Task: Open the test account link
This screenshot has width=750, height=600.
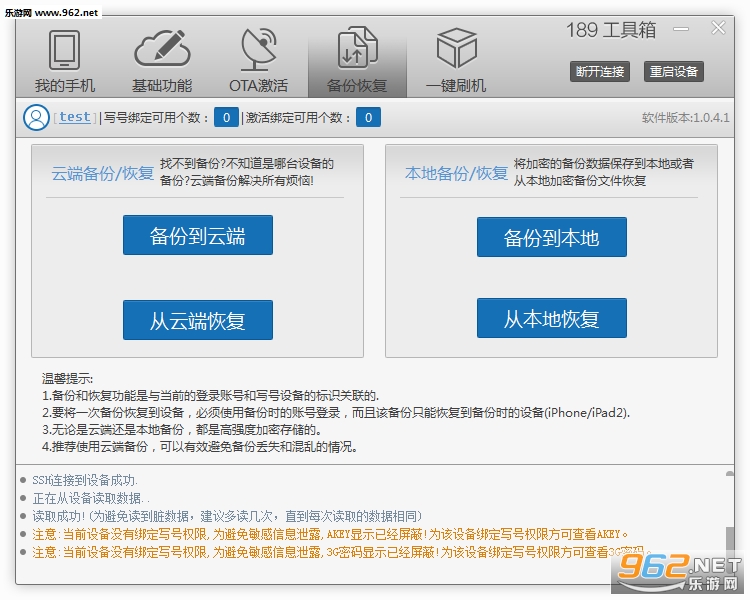Action: (x=75, y=117)
